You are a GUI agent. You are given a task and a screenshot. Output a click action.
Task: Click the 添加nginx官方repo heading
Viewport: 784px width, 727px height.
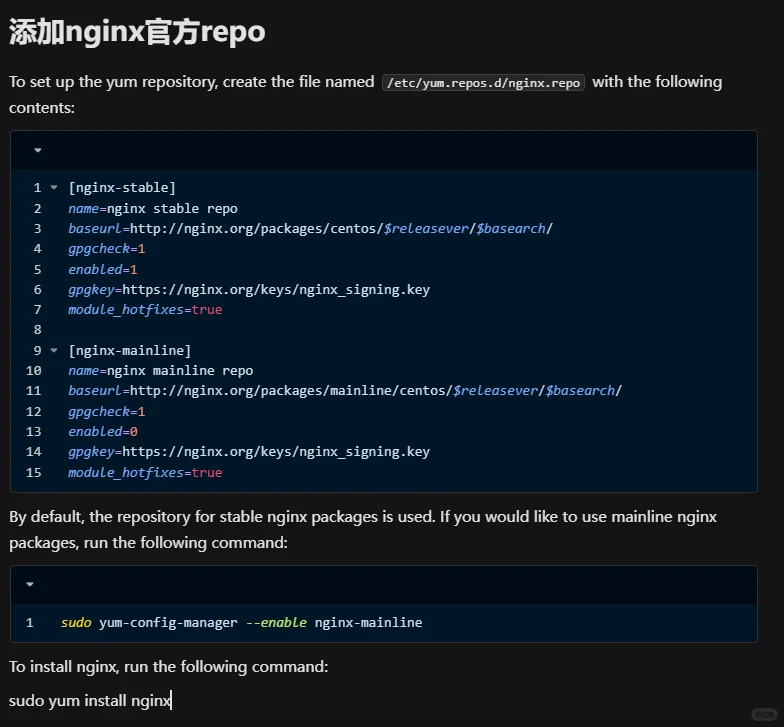click(x=137, y=31)
